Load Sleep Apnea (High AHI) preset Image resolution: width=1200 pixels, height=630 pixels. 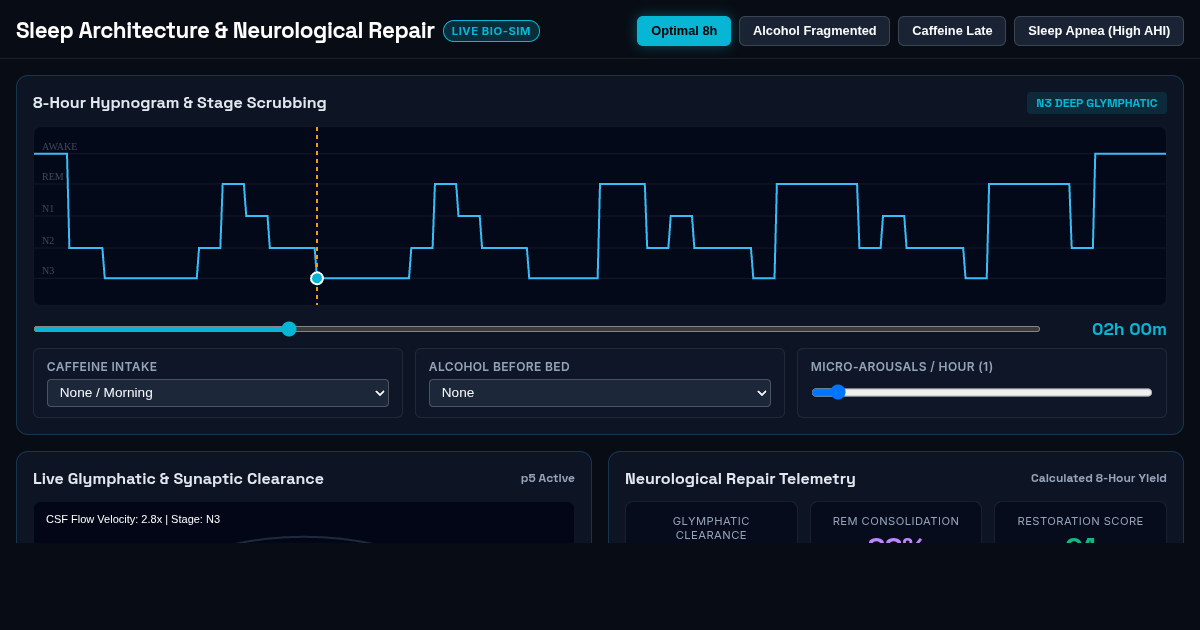tap(1099, 31)
